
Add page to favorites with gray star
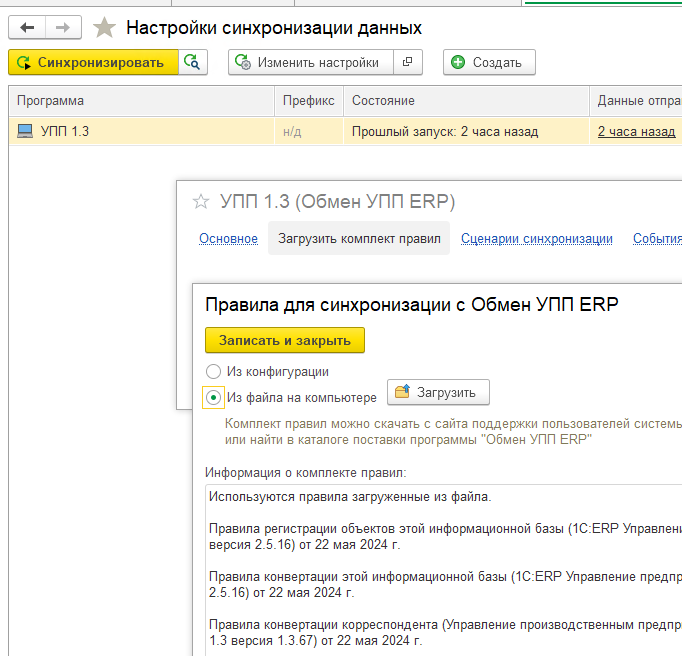coord(104,28)
